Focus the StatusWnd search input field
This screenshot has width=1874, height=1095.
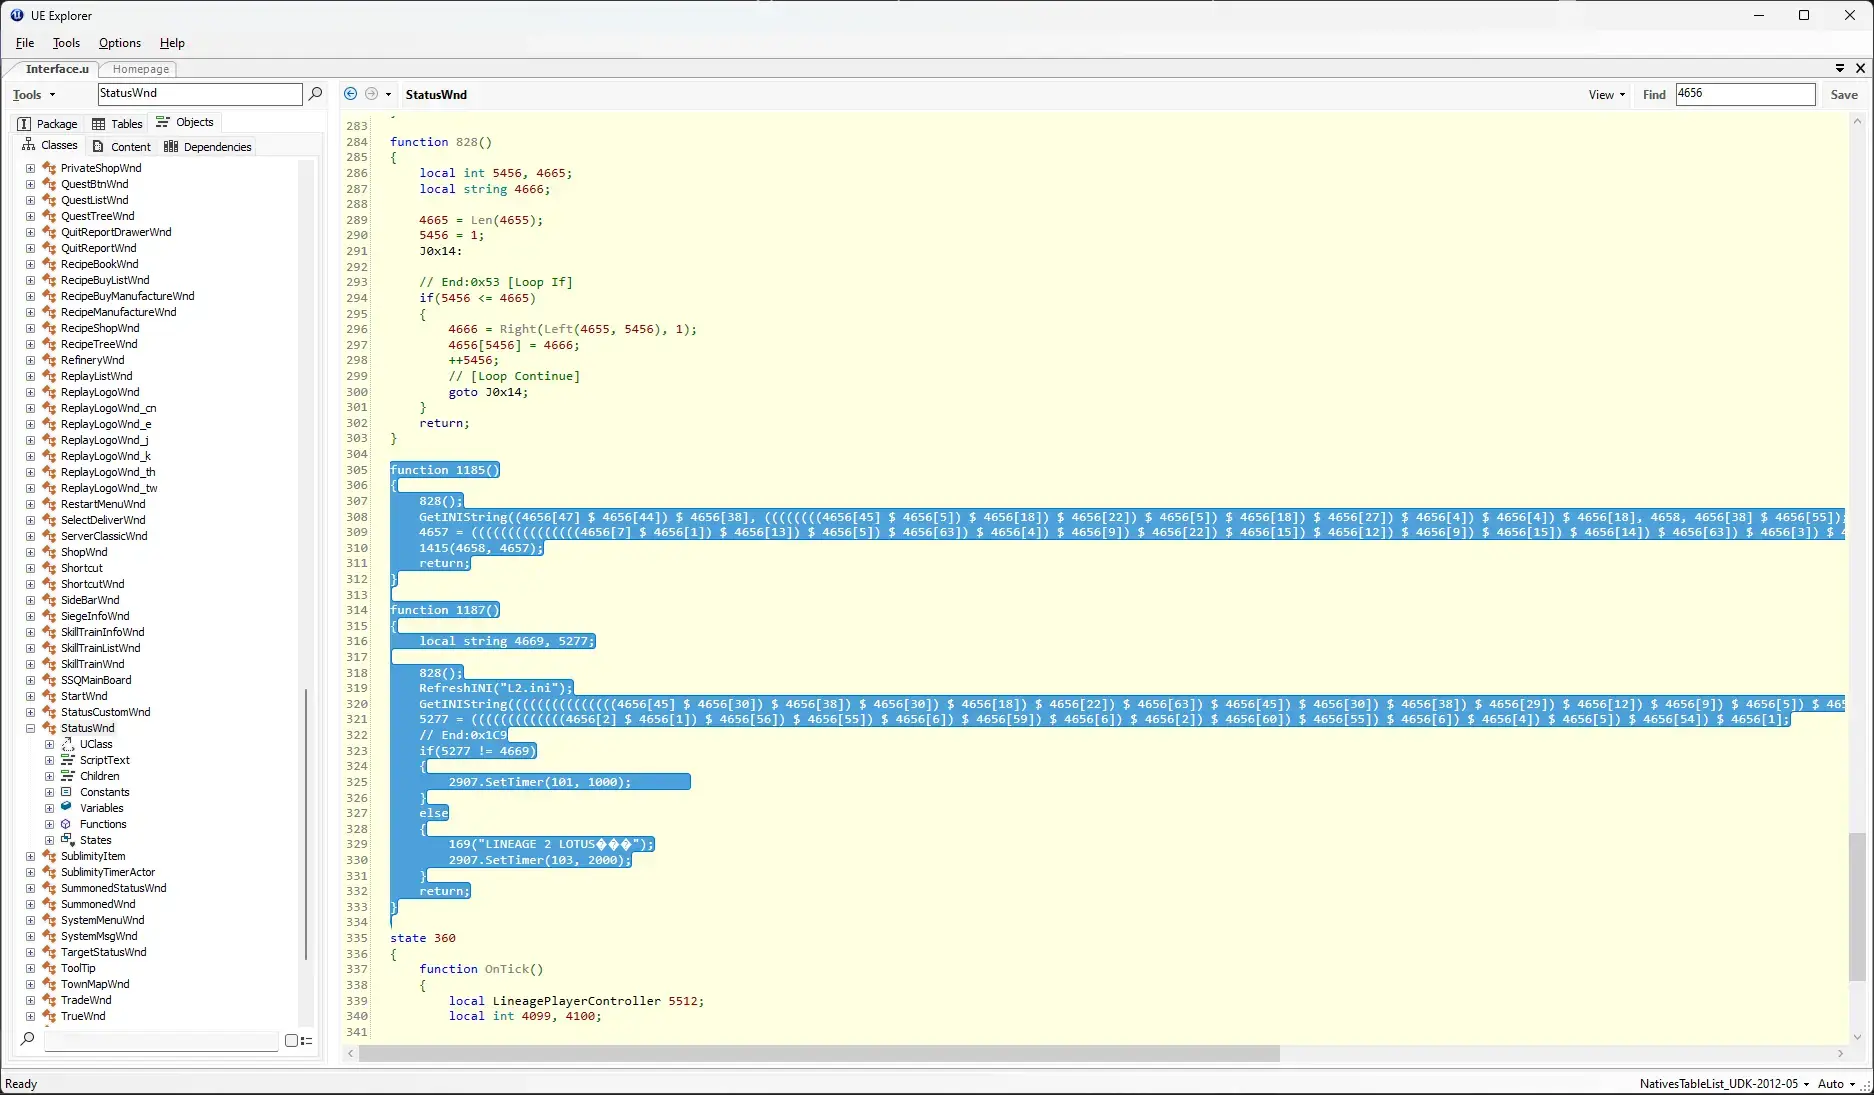[x=200, y=94]
